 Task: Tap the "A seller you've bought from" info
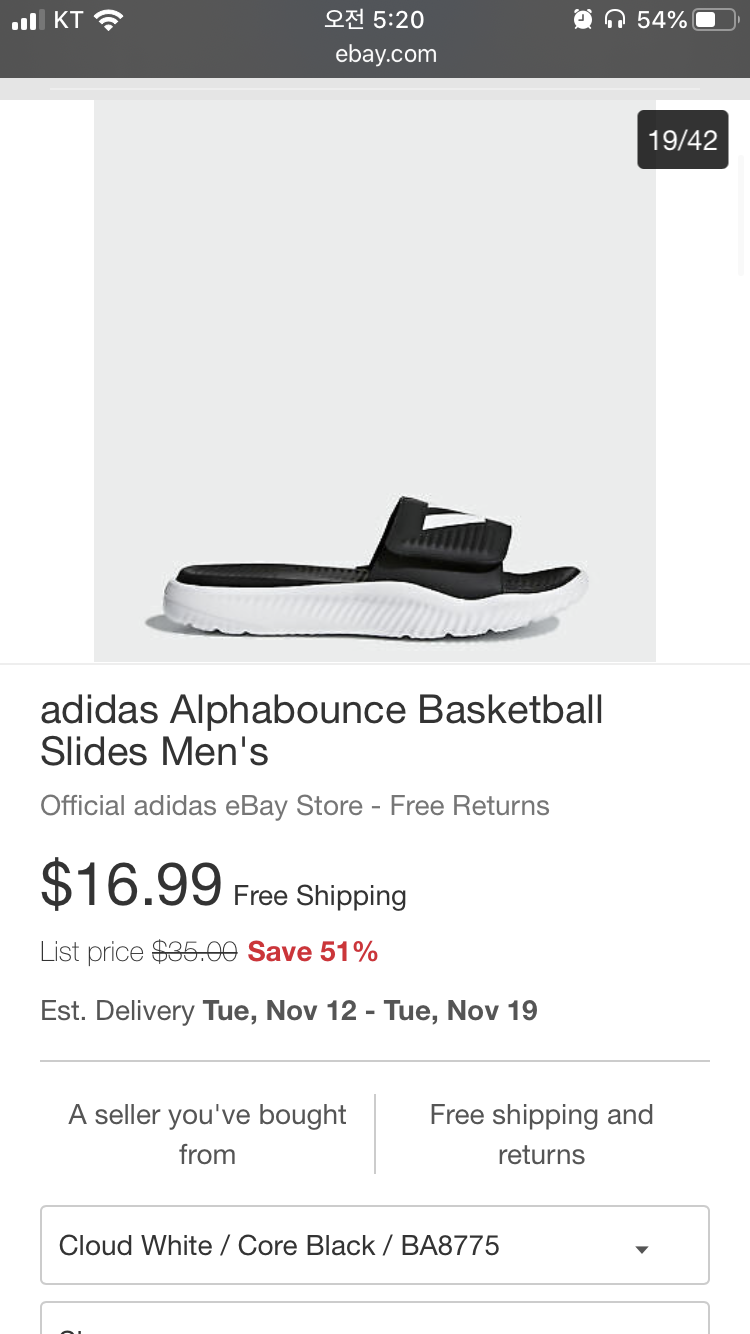[207, 1134]
